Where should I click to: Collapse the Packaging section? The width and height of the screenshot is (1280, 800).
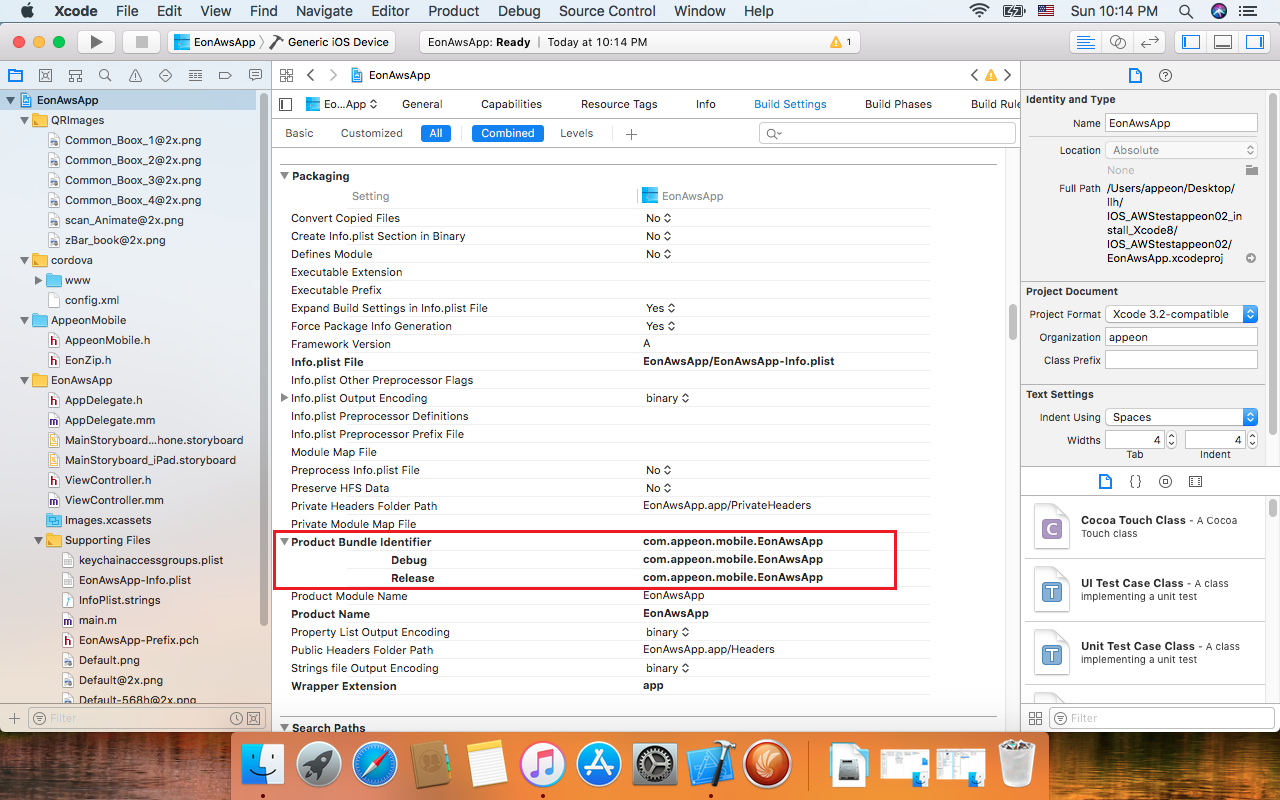[285, 176]
